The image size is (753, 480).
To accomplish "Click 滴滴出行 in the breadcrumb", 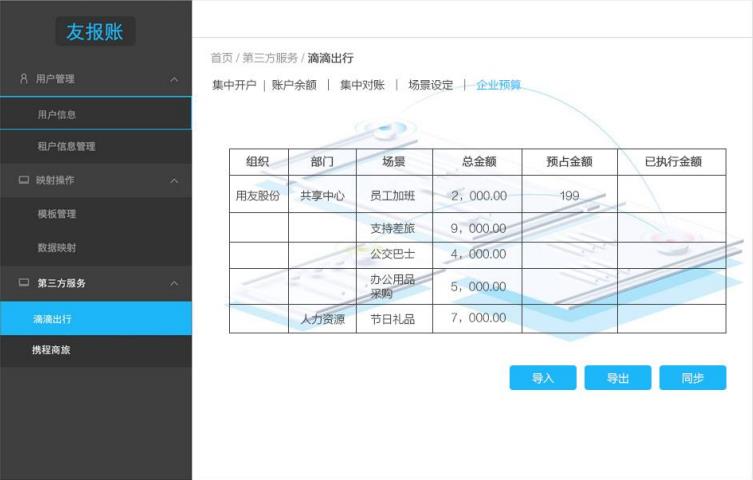I will tap(330, 58).
